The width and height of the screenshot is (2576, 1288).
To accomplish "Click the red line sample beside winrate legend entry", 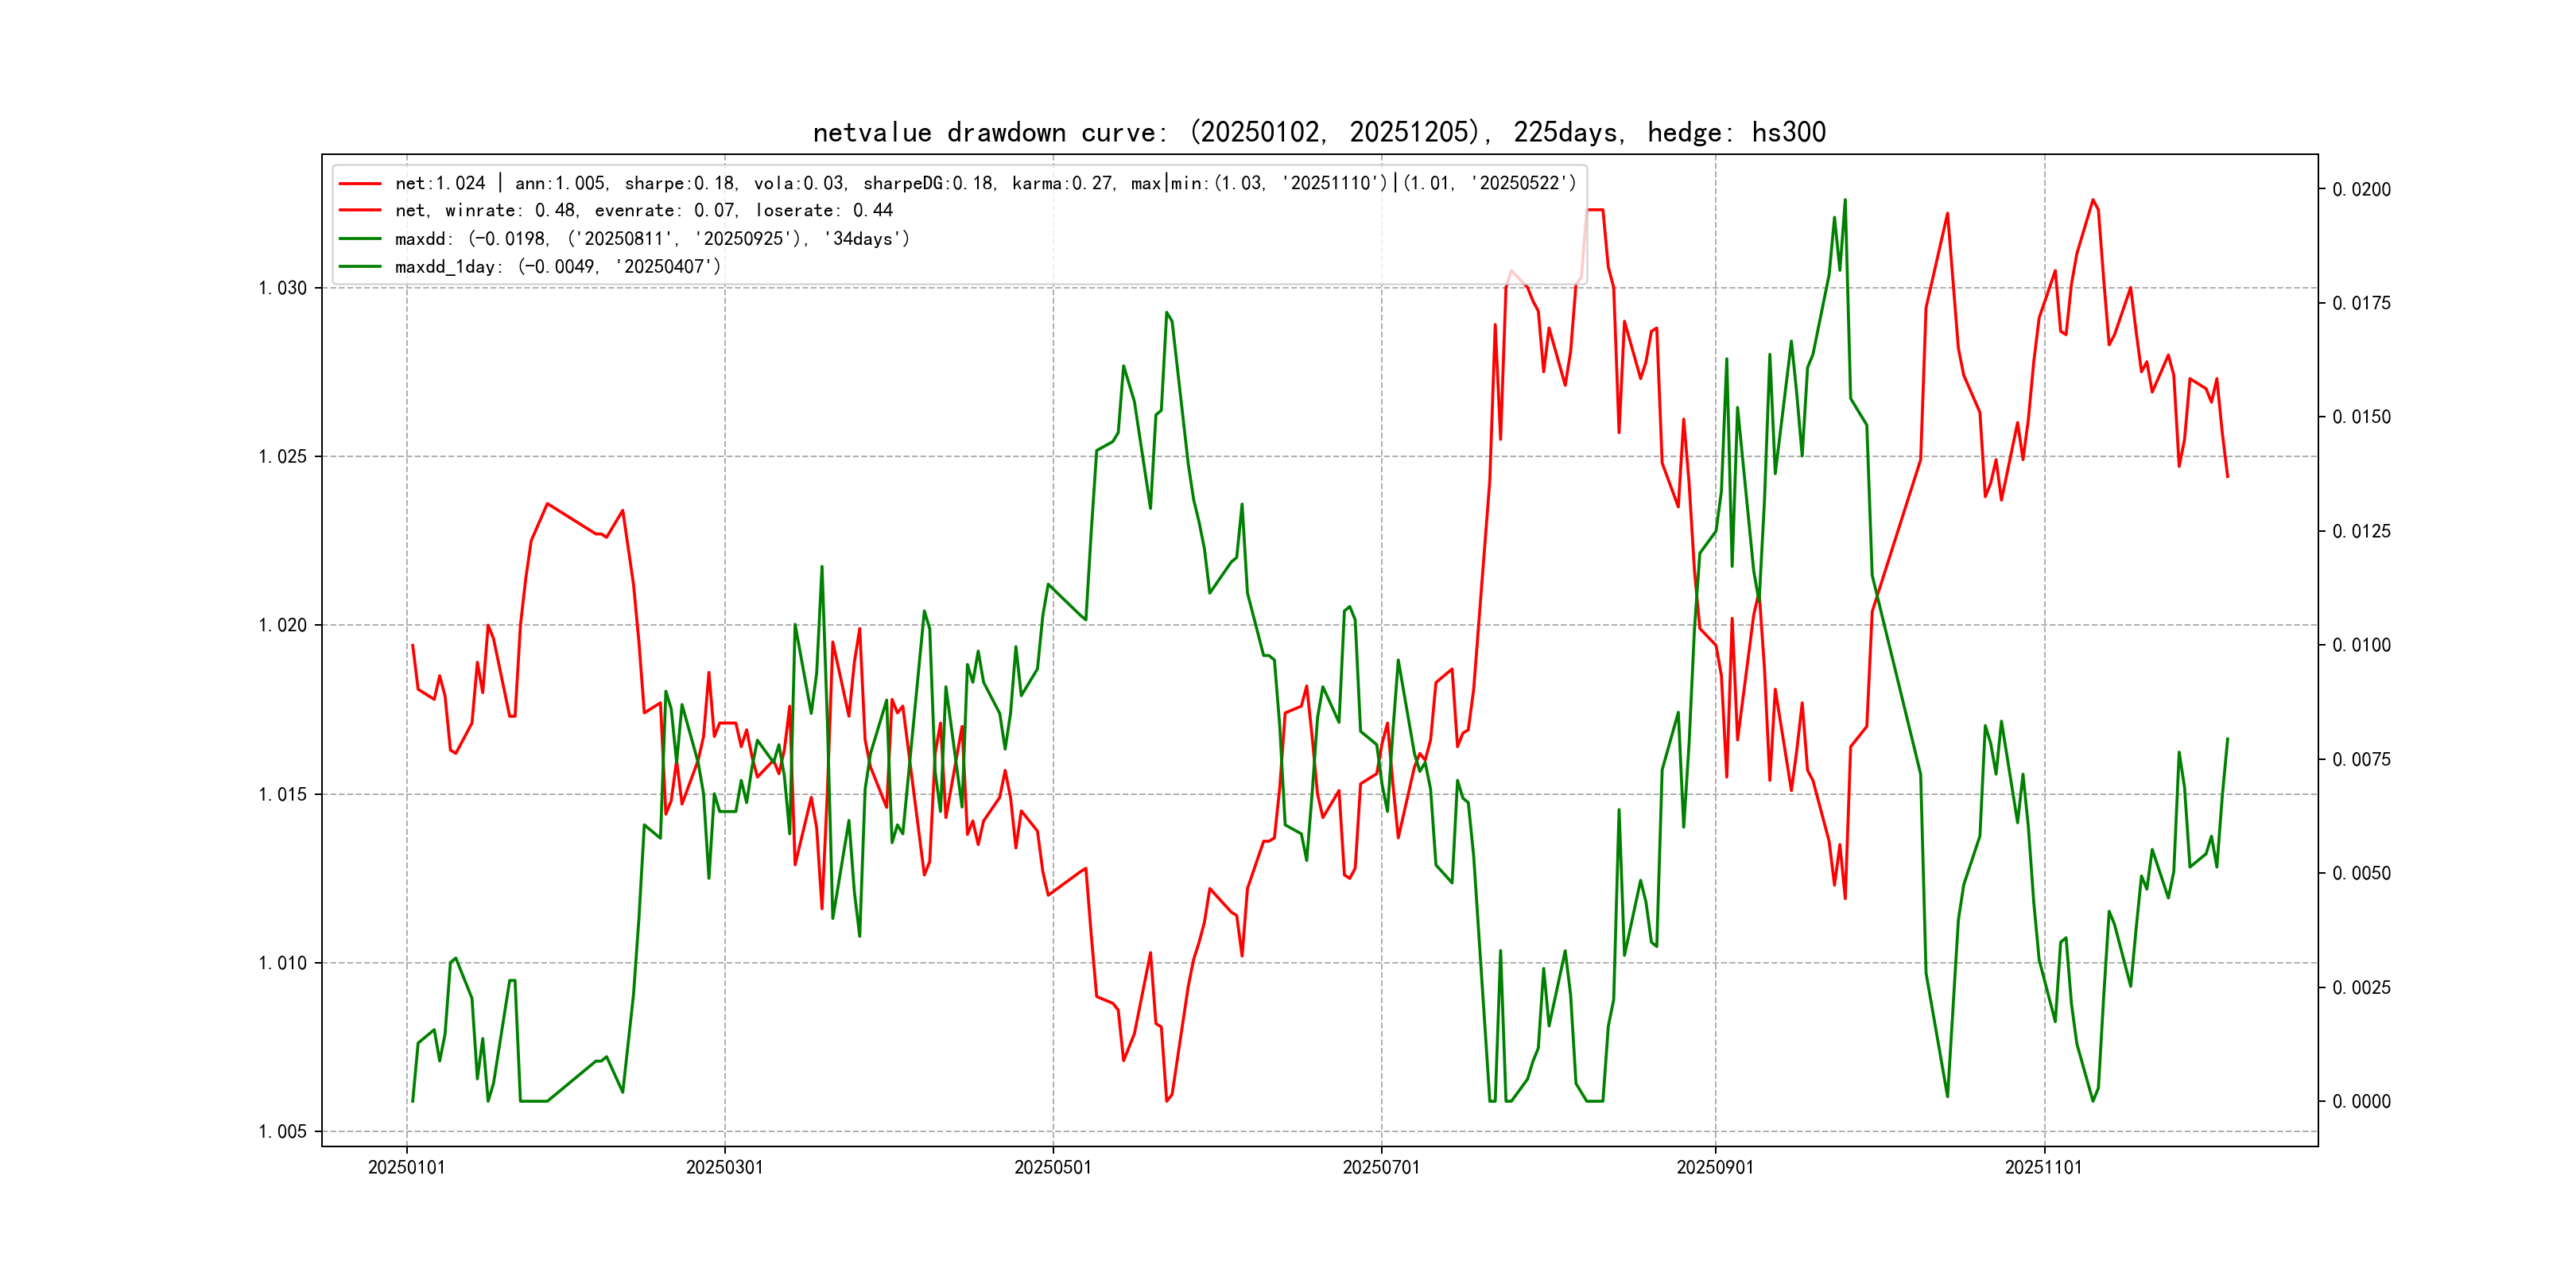I will coord(360,211).
